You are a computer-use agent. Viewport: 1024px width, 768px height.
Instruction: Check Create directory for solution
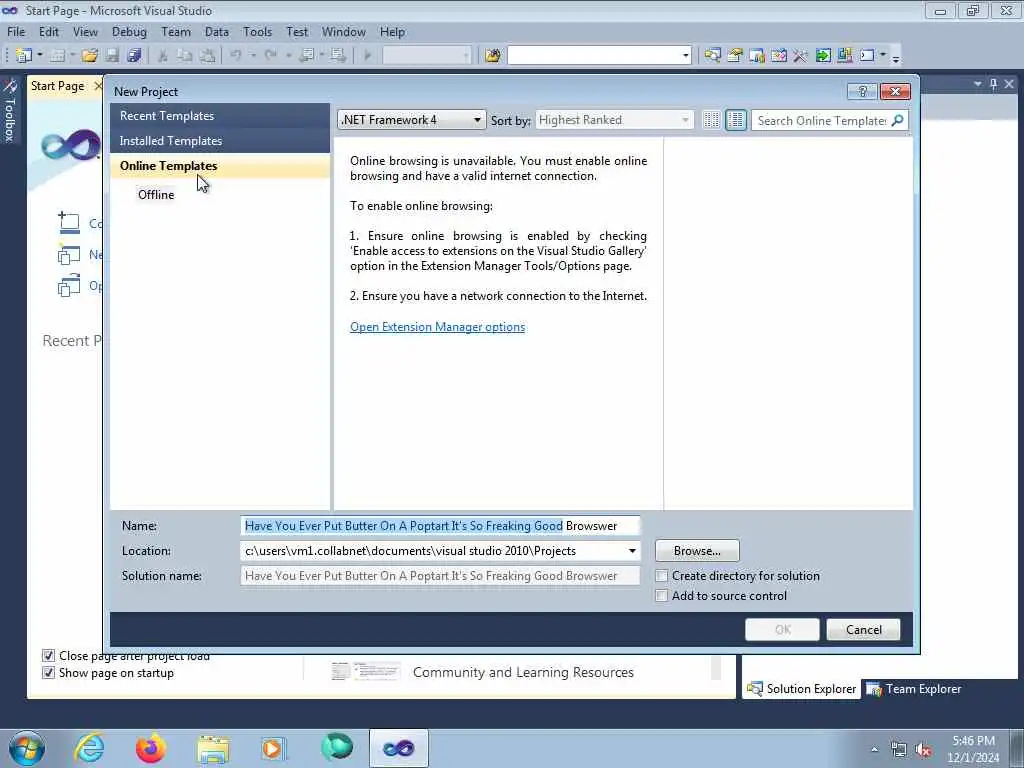662,575
